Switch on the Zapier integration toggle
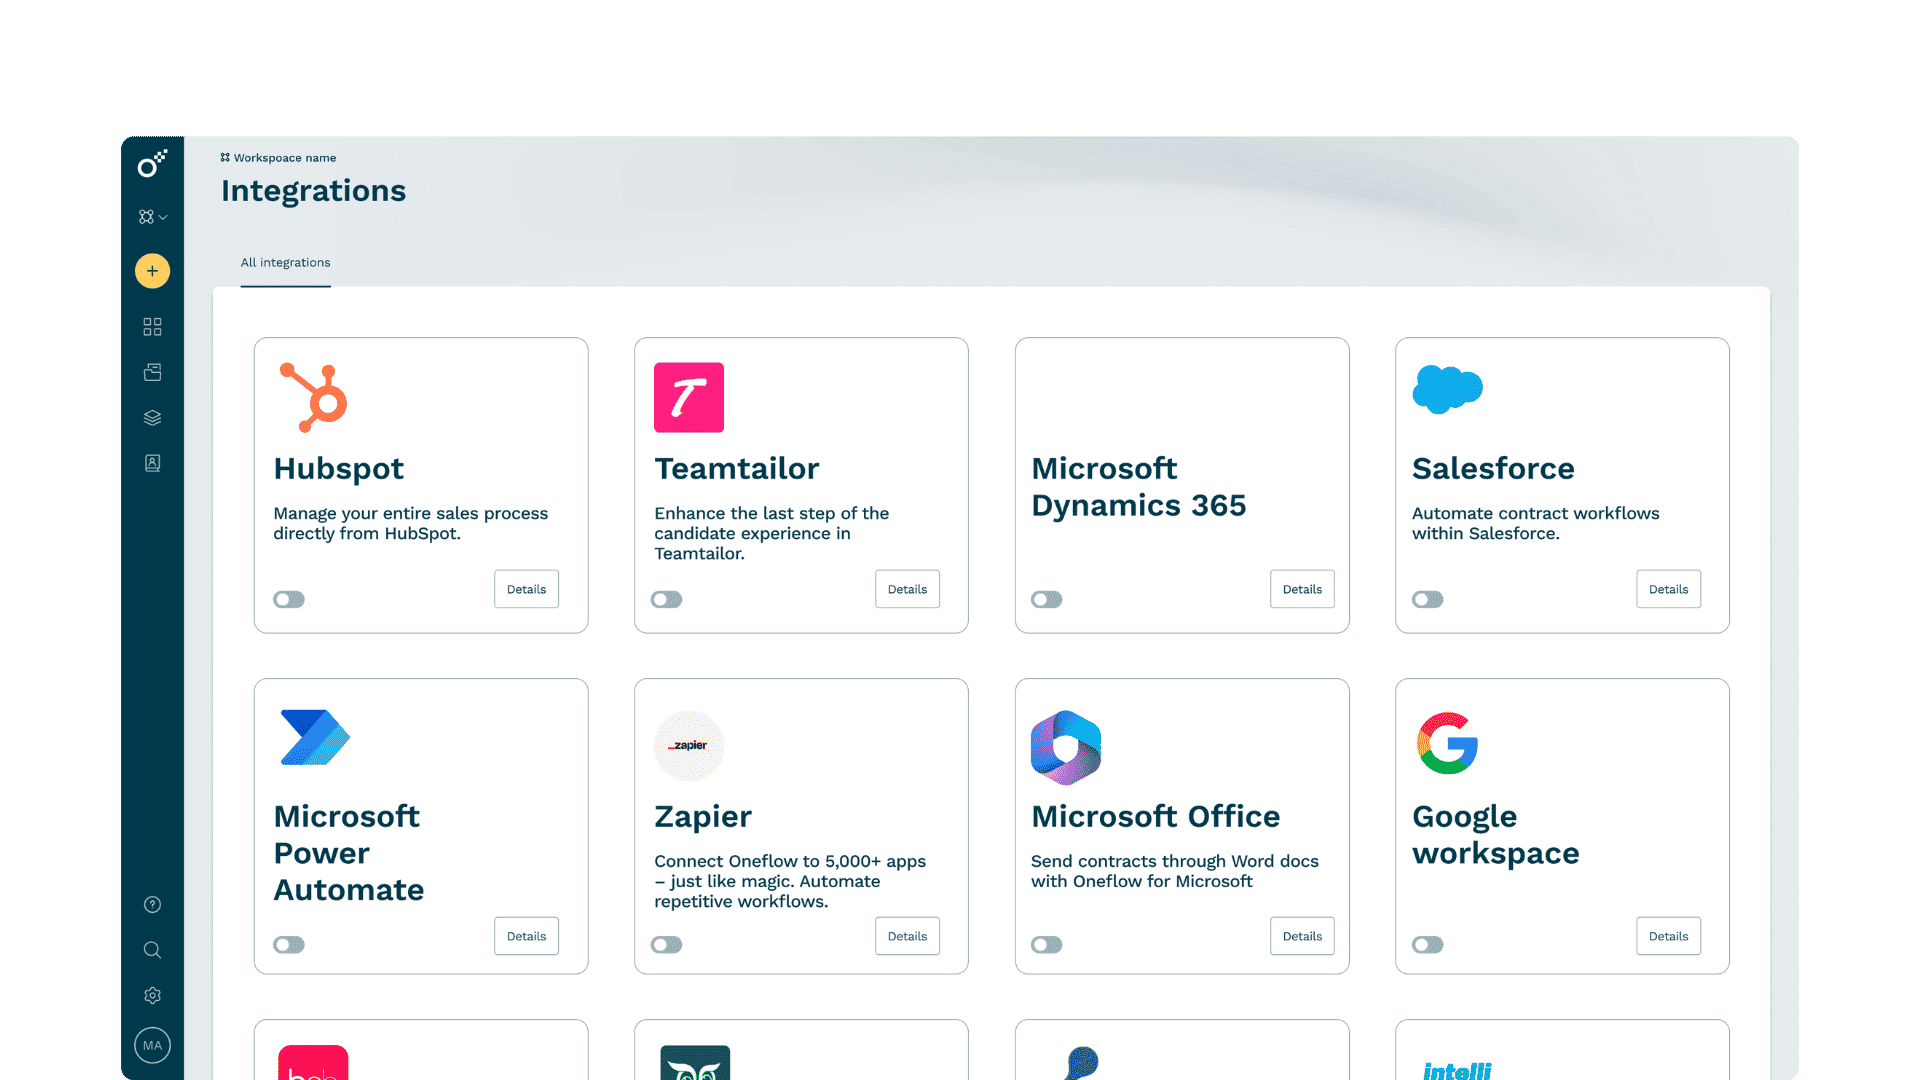This screenshot has width=1920, height=1080. coord(666,945)
